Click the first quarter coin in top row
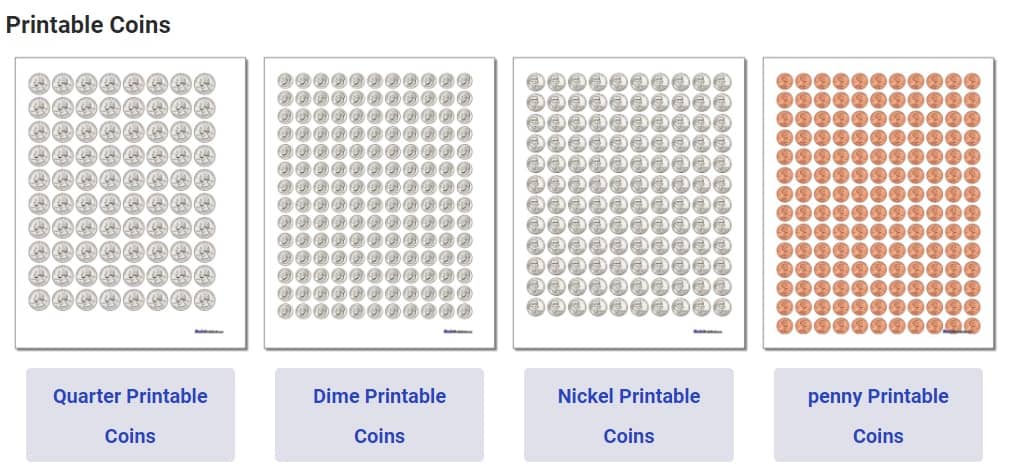1015x472 pixels. point(39,84)
